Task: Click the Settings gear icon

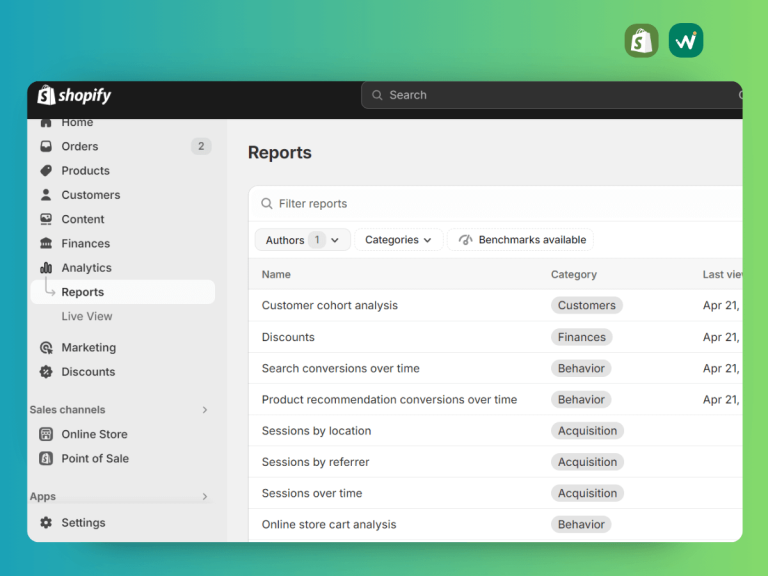Action: 46,523
